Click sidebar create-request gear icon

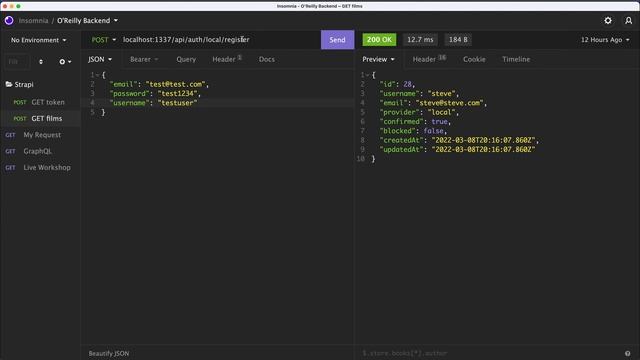tap(64, 62)
